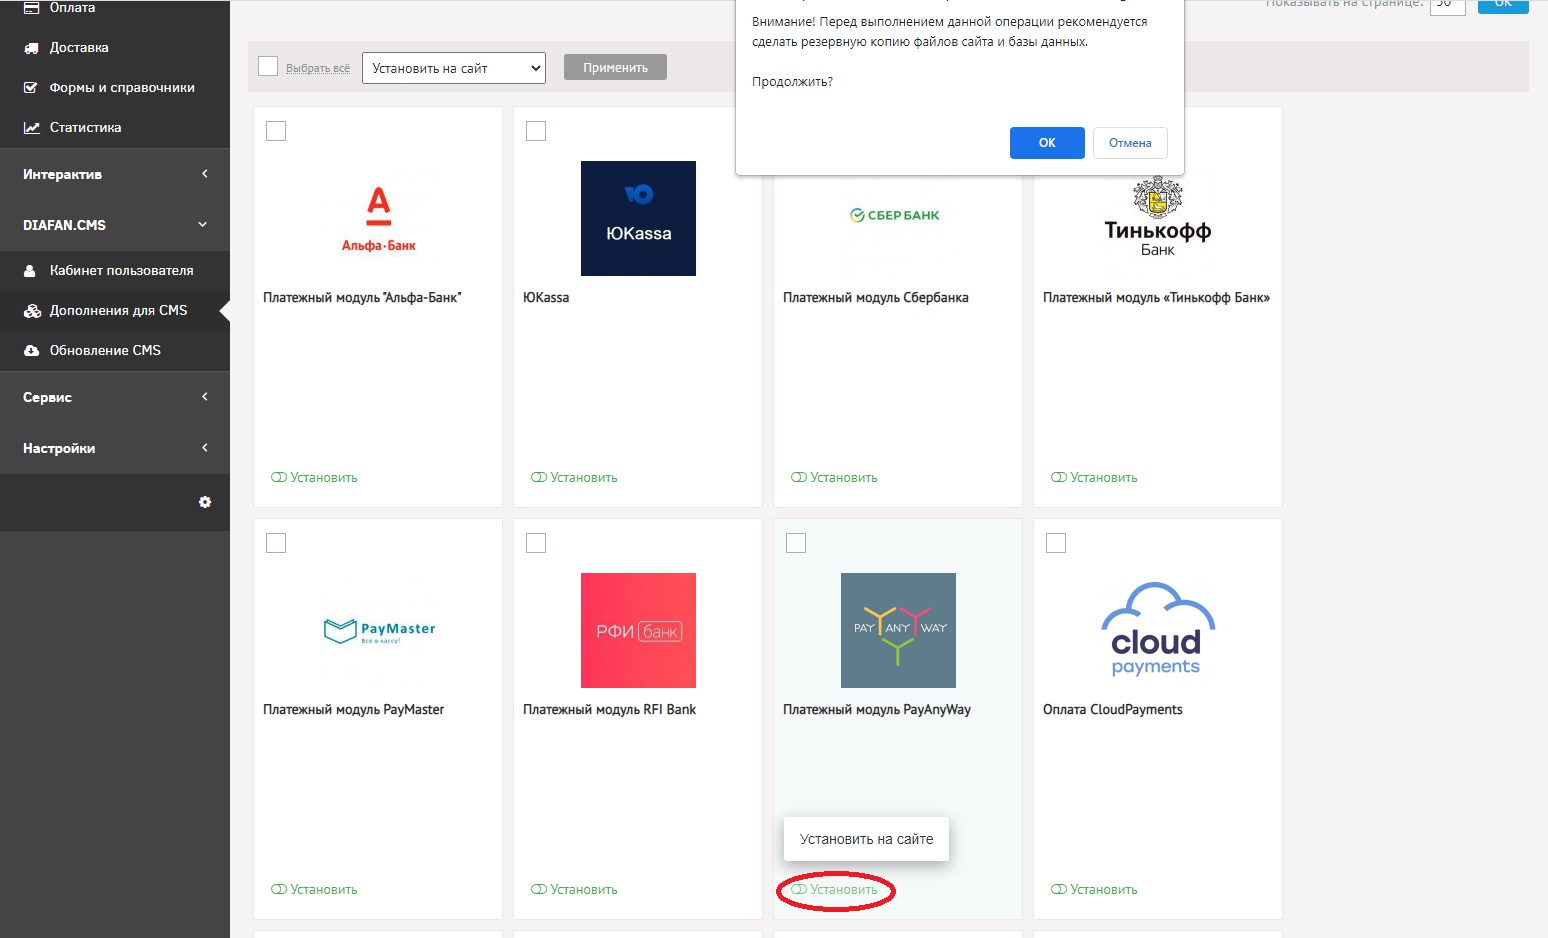
Task: Confirm the dialog with OK
Action: (1047, 143)
